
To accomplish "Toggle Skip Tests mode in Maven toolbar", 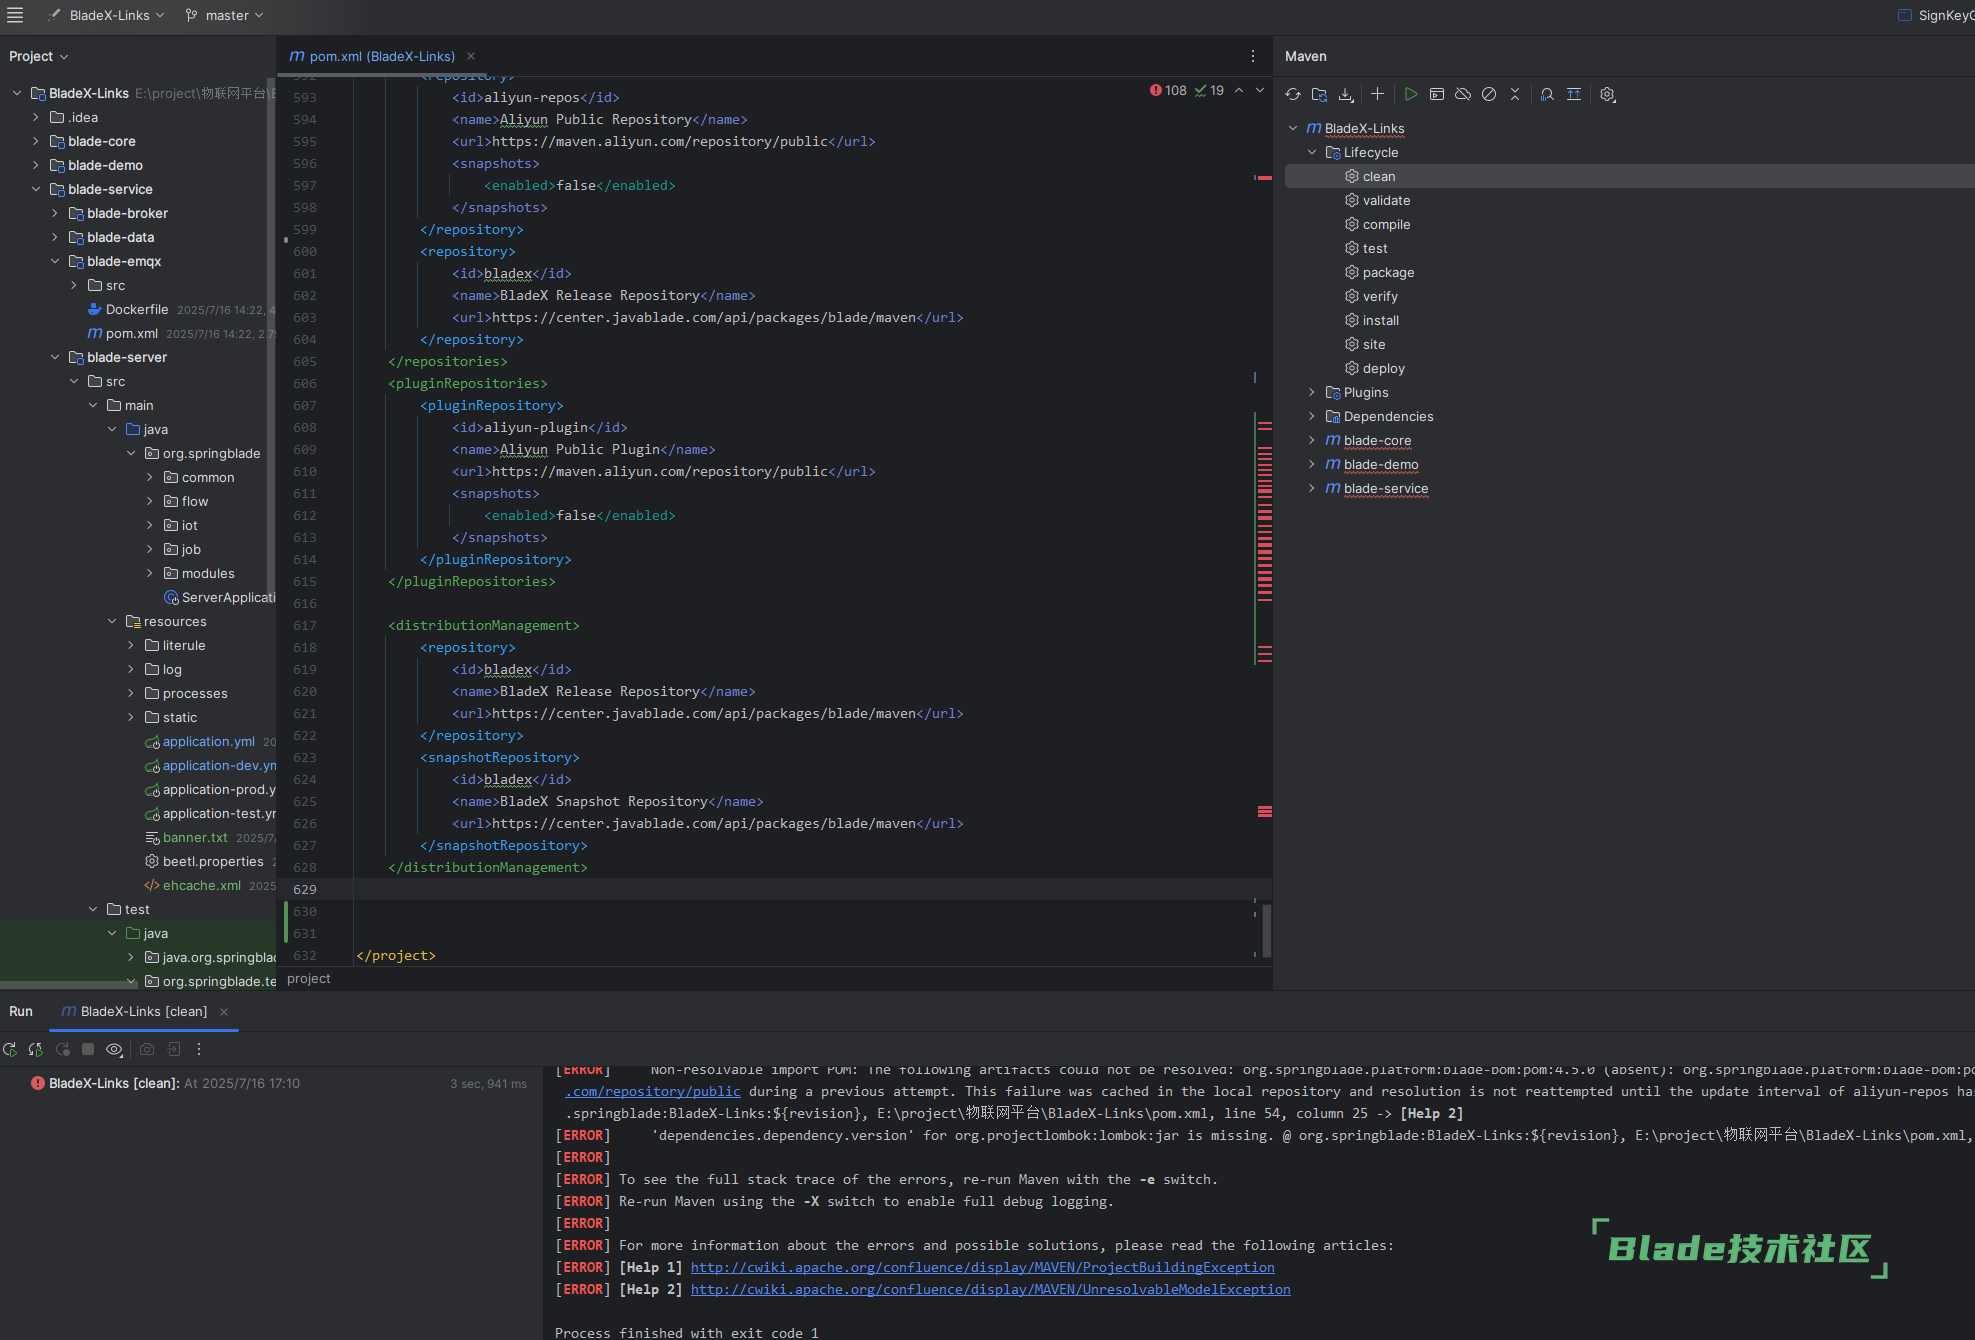I will point(1489,94).
